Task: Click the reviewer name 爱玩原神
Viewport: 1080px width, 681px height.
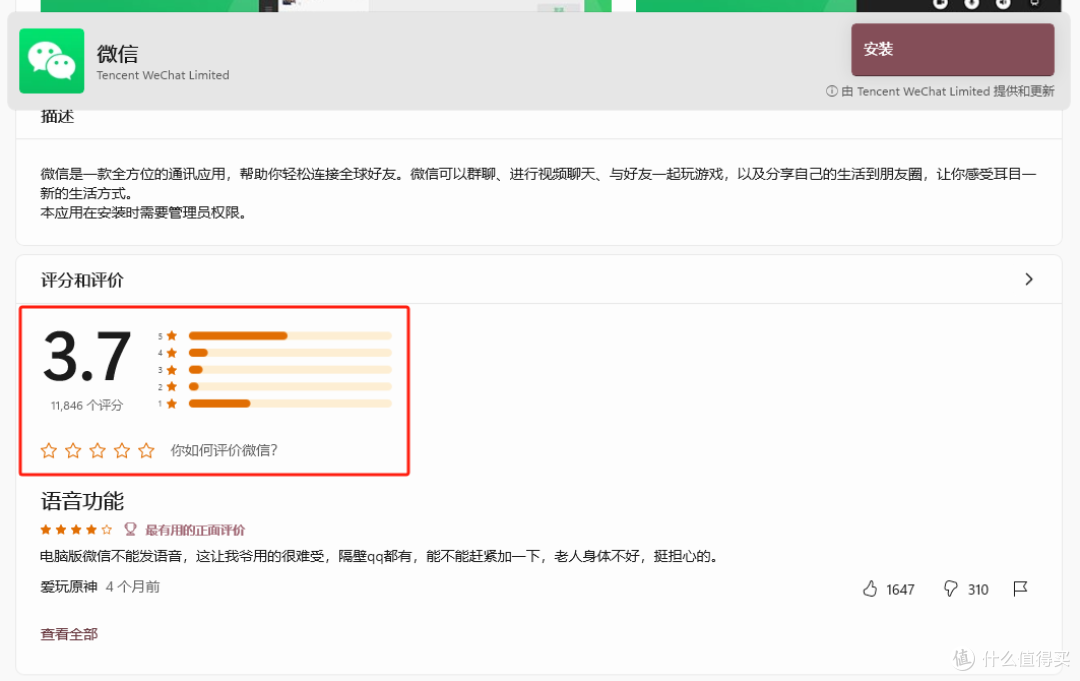Action: (69, 587)
